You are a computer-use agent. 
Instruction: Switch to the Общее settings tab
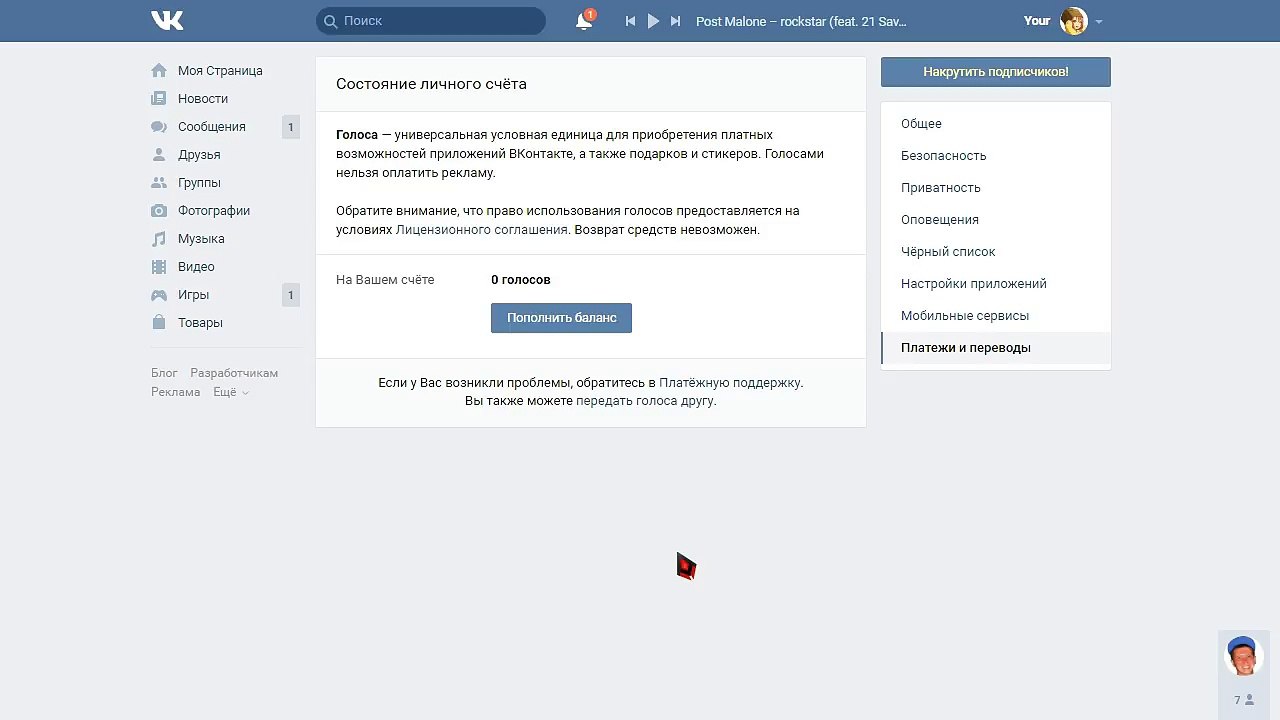(x=996, y=124)
